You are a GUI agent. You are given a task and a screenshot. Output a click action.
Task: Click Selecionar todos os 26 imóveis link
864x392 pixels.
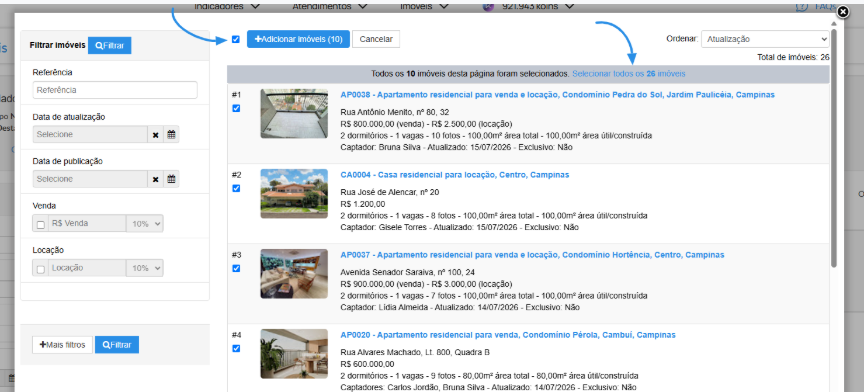pyautogui.click(x=629, y=73)
